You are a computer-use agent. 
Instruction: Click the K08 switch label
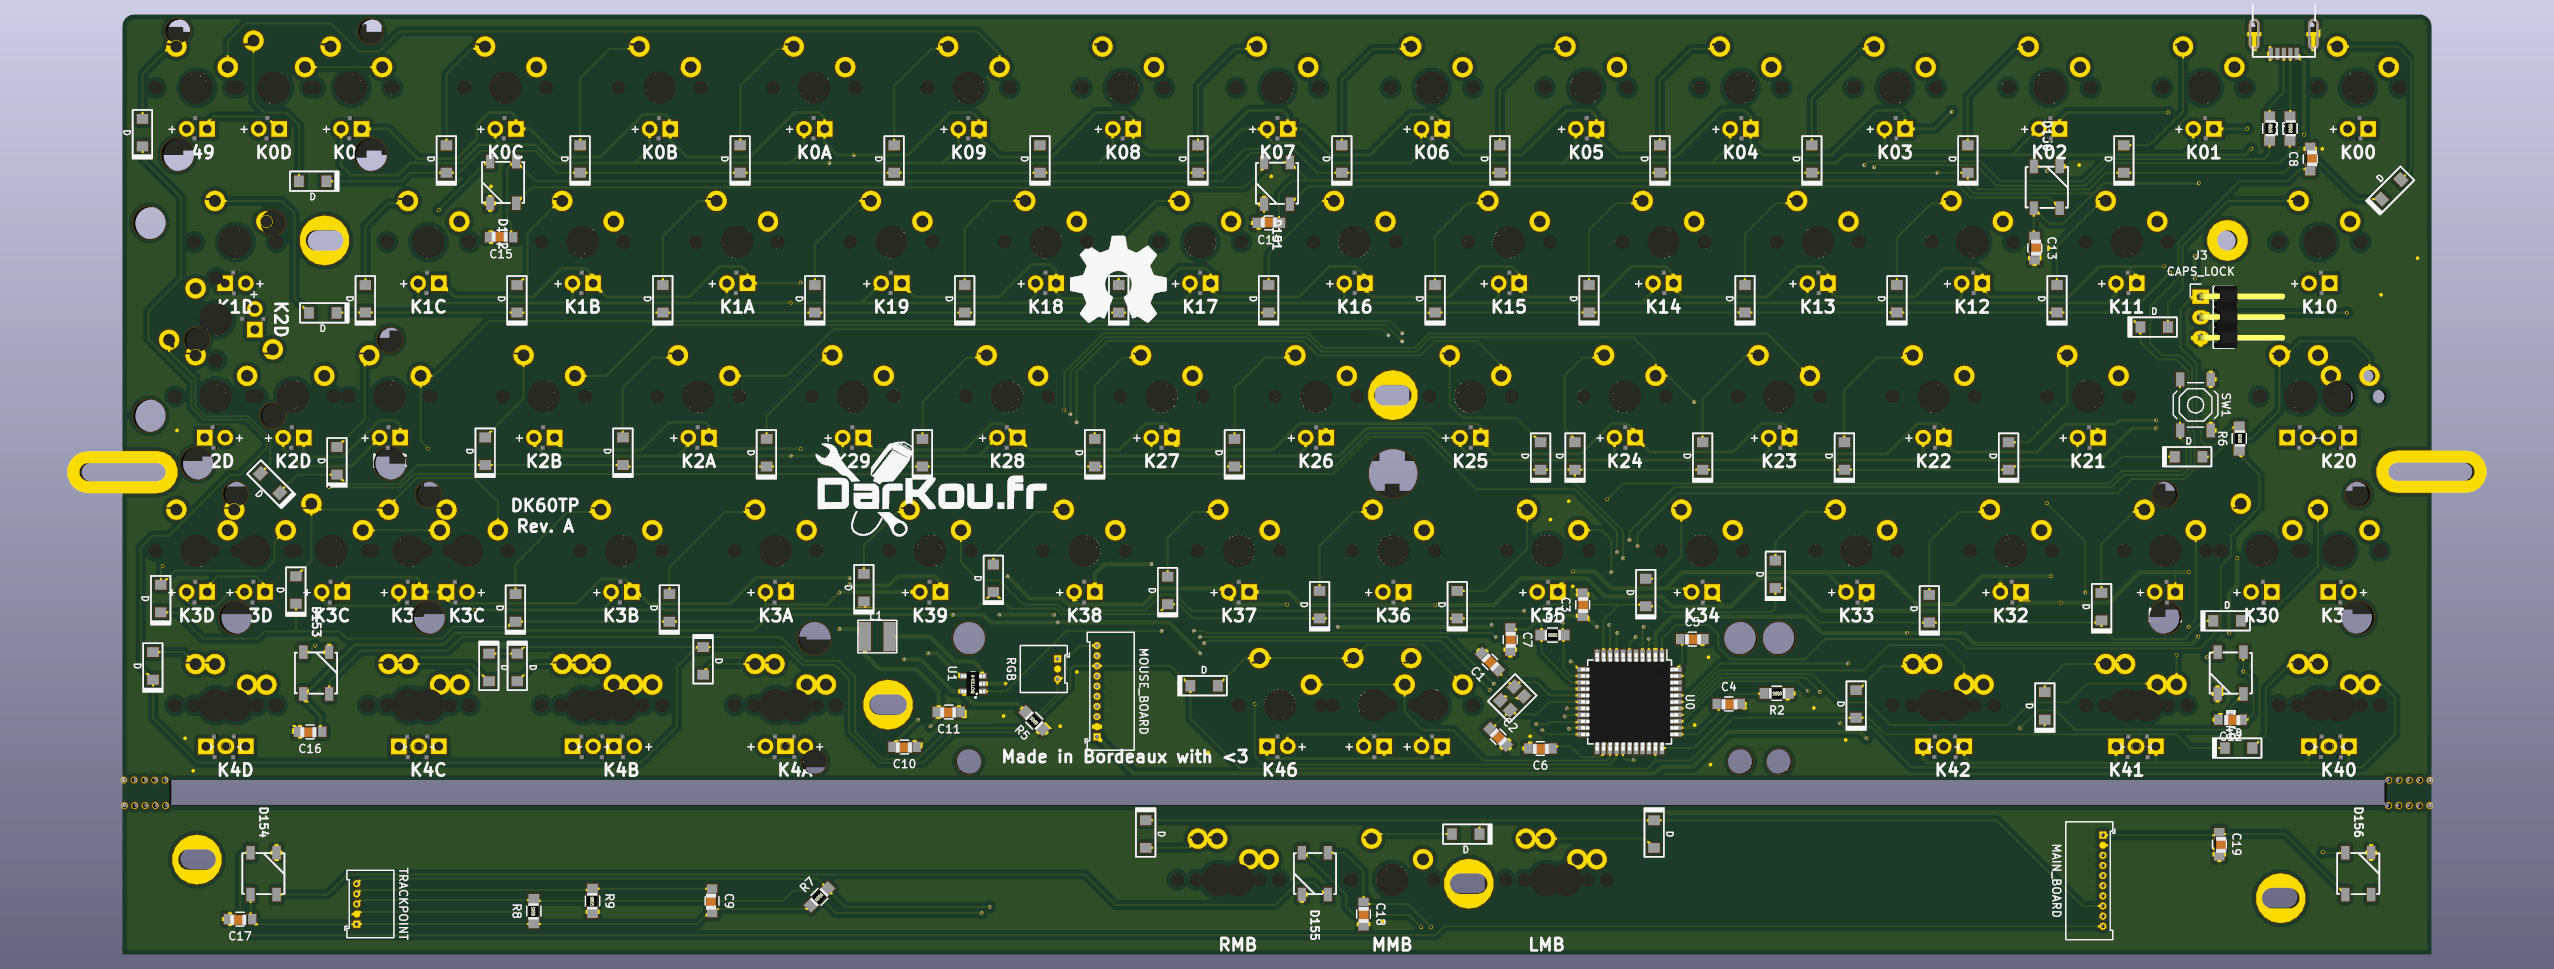pyautogui.click(x=1122, y=153)
